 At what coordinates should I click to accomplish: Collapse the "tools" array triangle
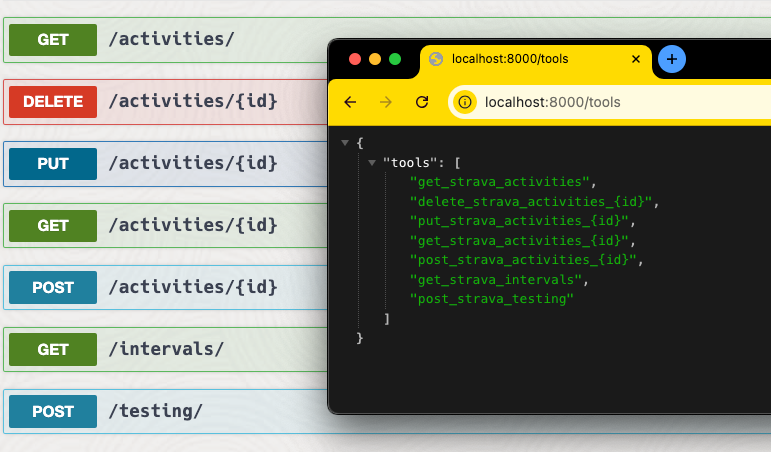click(372, 163)
